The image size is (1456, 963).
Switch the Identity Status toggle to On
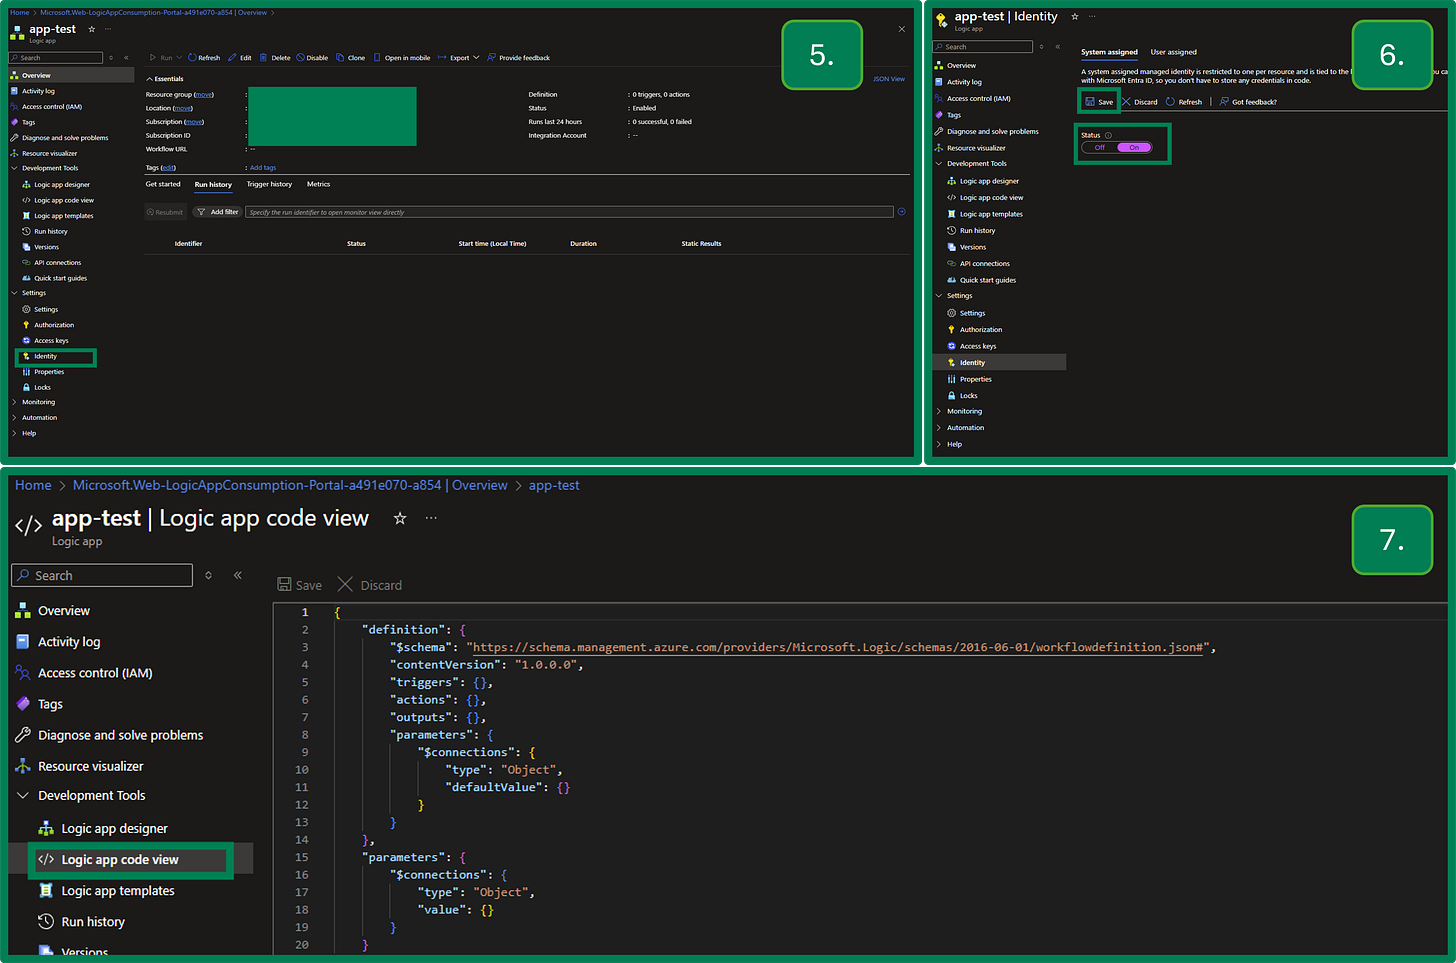pos(1134,147)
